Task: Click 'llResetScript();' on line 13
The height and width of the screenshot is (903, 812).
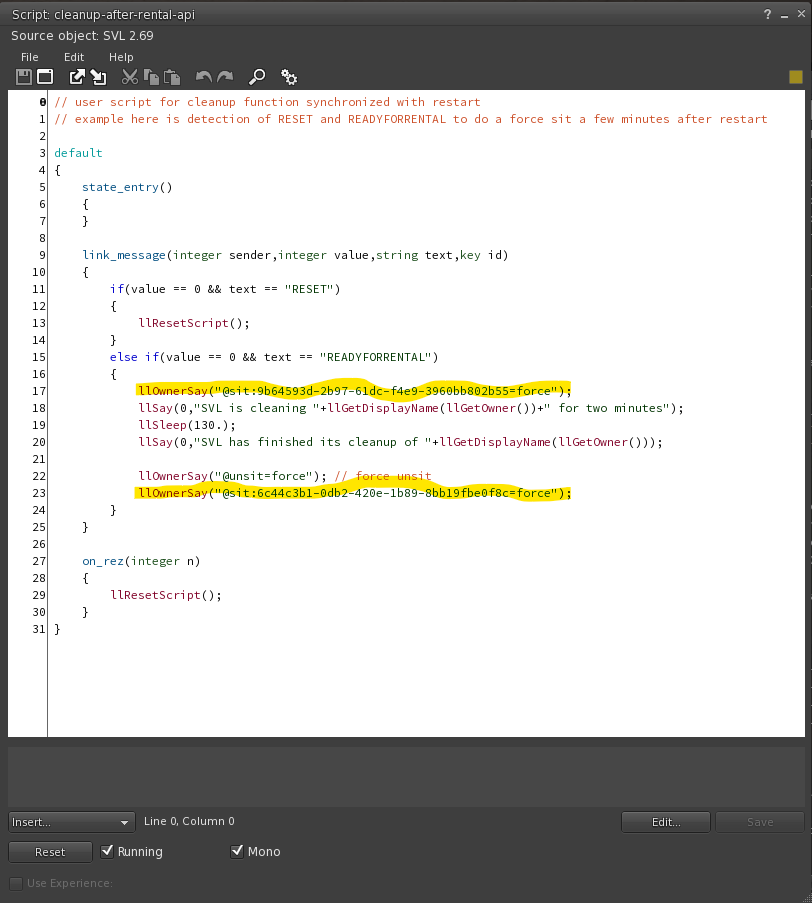Action: (x=194, y=323)
